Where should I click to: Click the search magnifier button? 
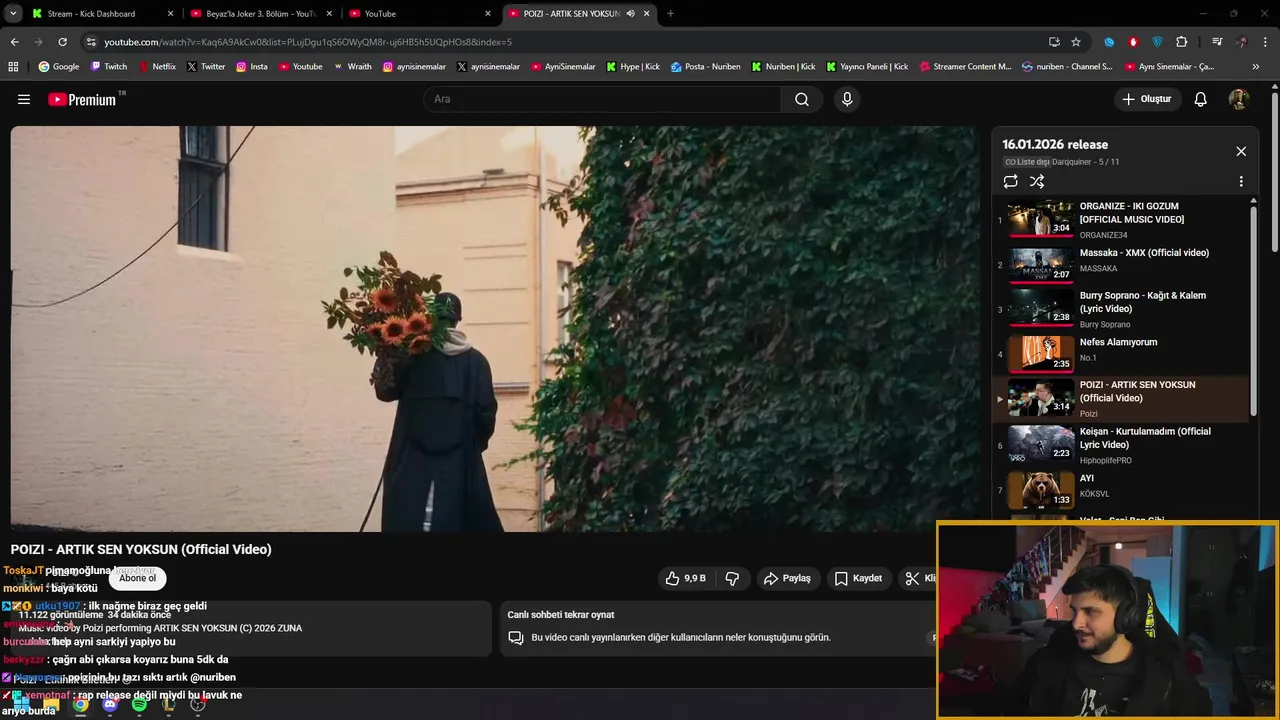tap(802, 99)
